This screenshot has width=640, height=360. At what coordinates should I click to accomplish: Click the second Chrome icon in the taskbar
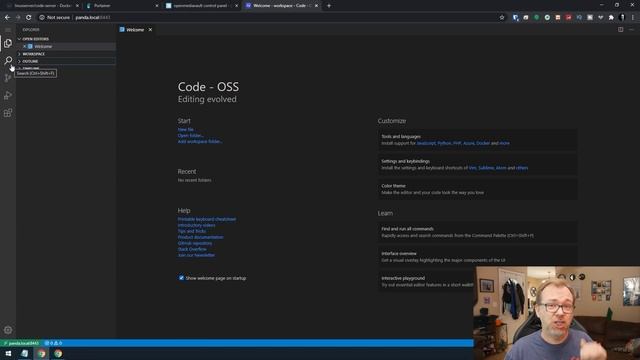[x=58, y=353]
